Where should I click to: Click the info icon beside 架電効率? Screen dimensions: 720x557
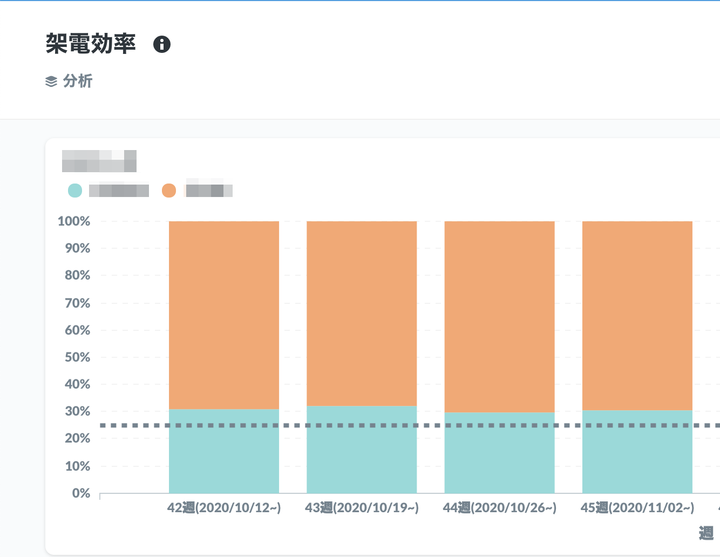tap(162, 44)
